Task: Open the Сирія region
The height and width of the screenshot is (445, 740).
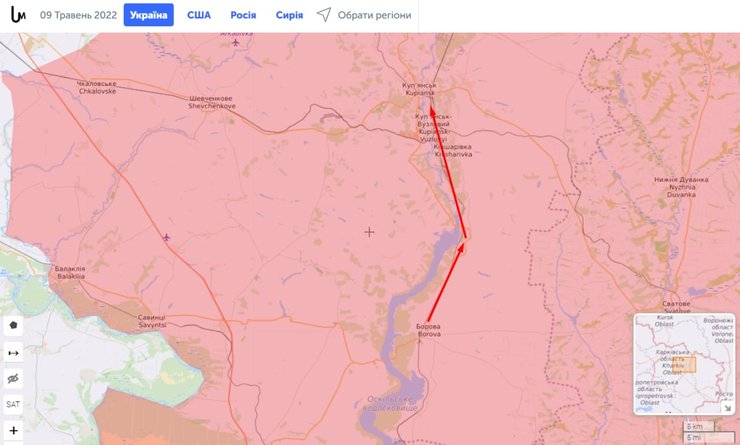Action: [289, 15]
